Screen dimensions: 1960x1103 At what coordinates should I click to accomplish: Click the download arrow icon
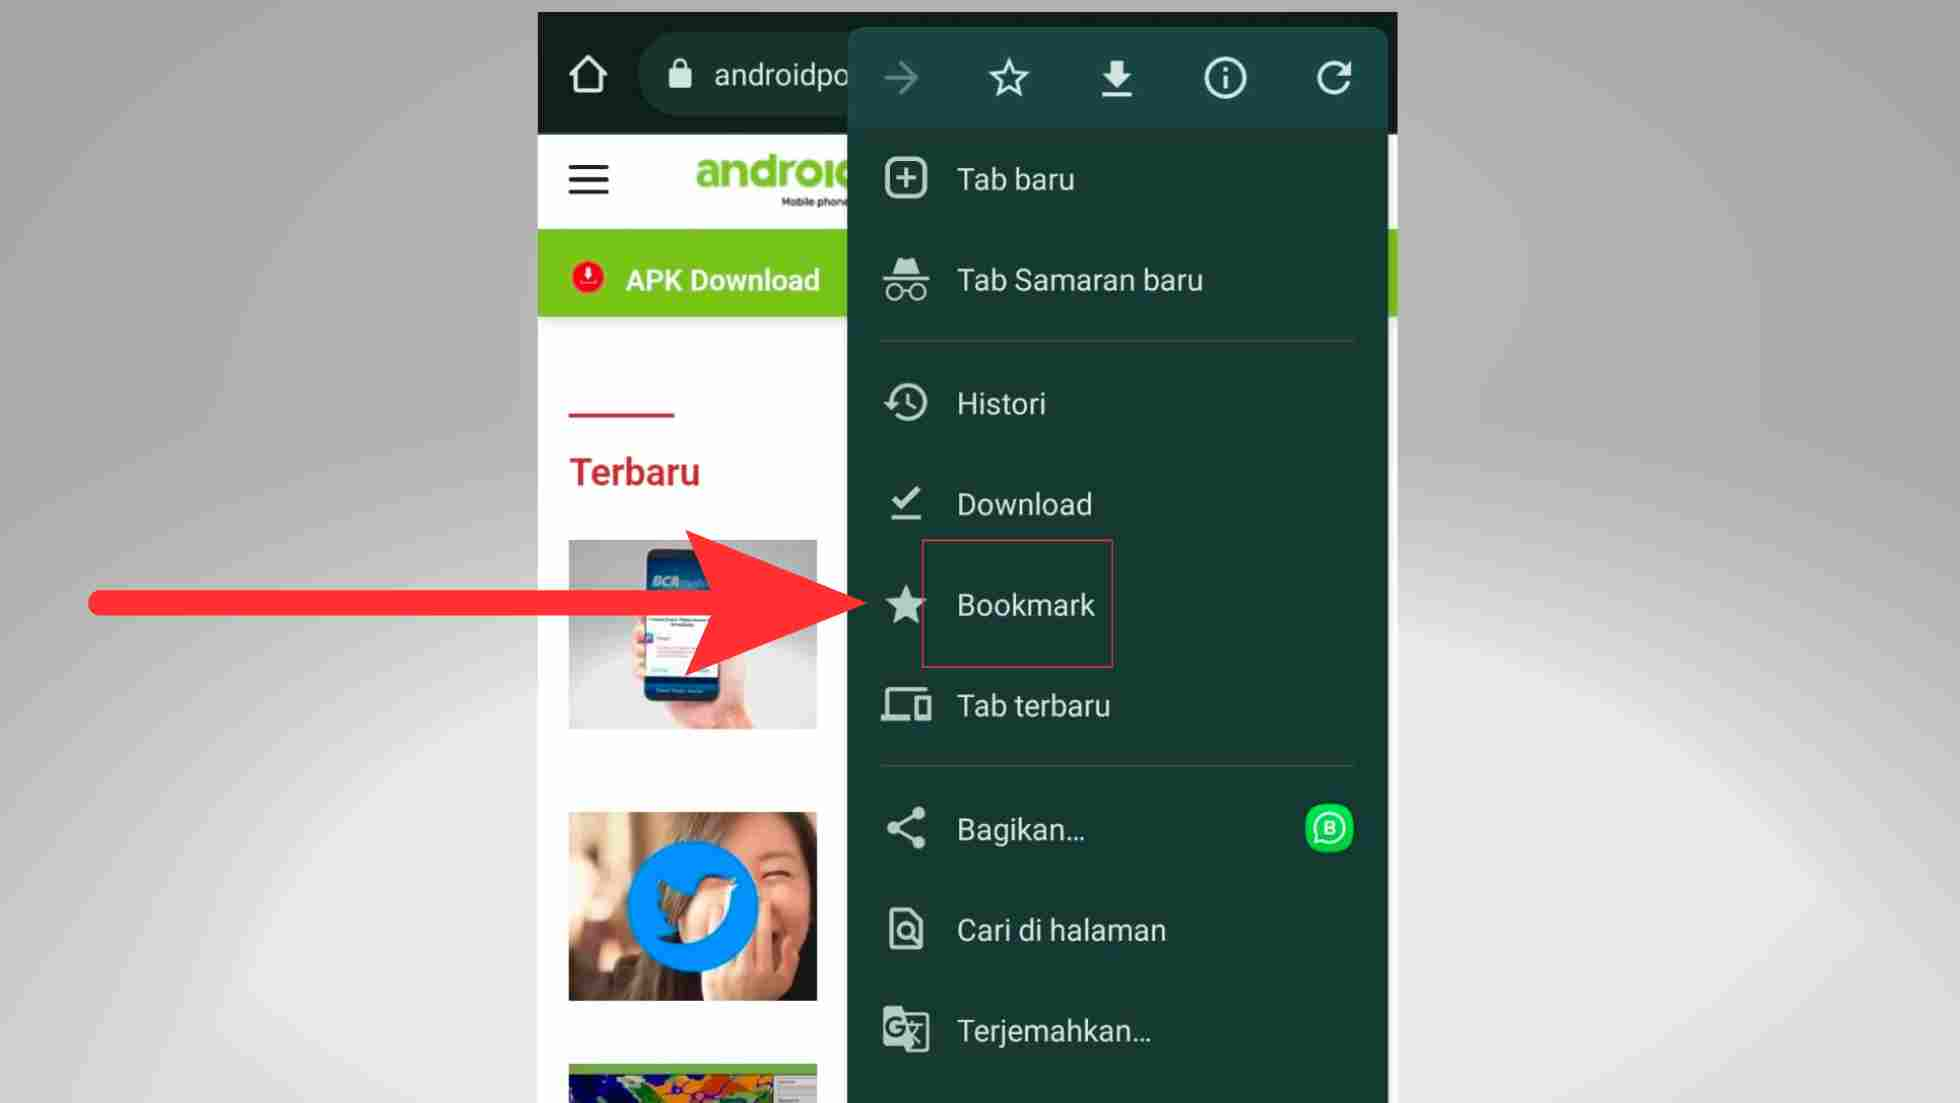pos(1115,77)
